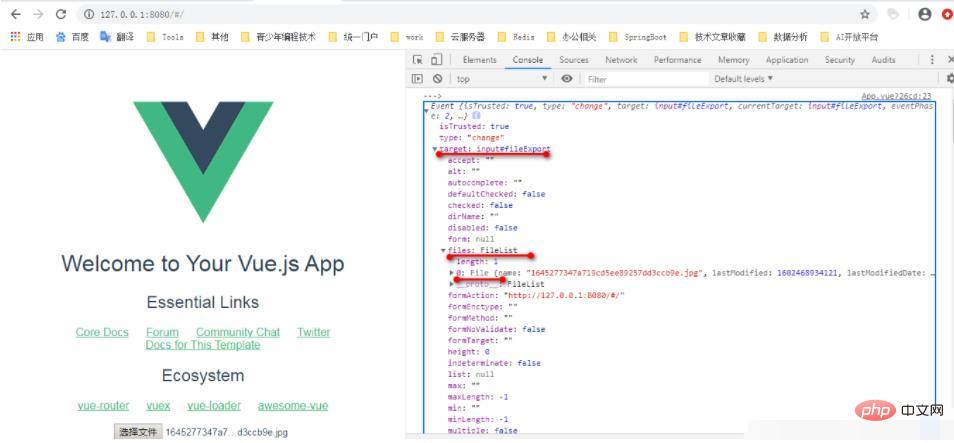Switch to the Elements tab
The width and height of the screenshot is (954, 443).
coord(479,60)
